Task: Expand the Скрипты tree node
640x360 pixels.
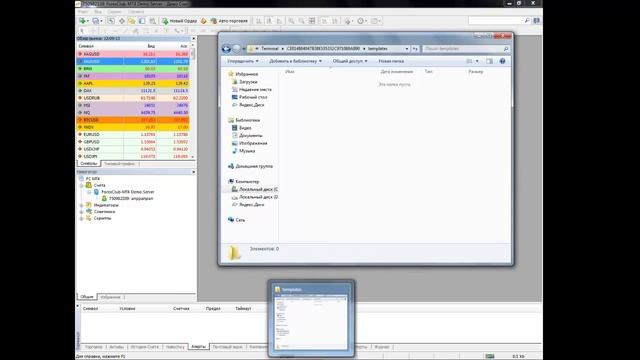Action: 81,218
